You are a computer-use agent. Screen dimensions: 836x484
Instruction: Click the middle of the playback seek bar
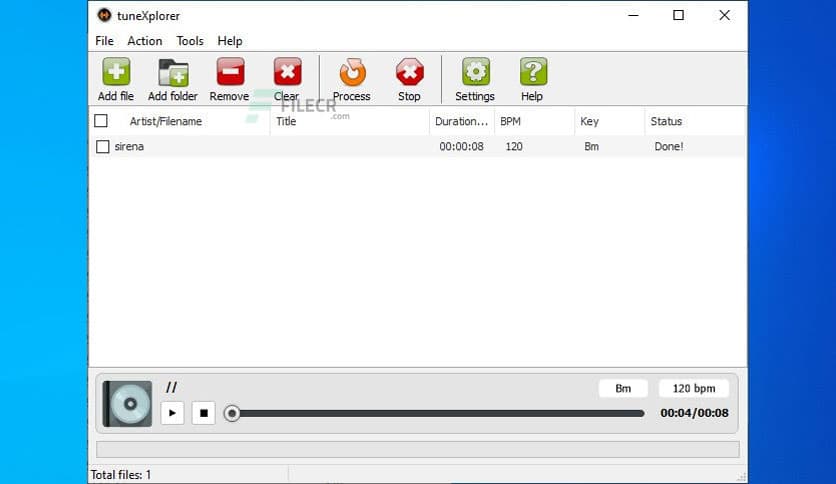(x=434, y=413)
